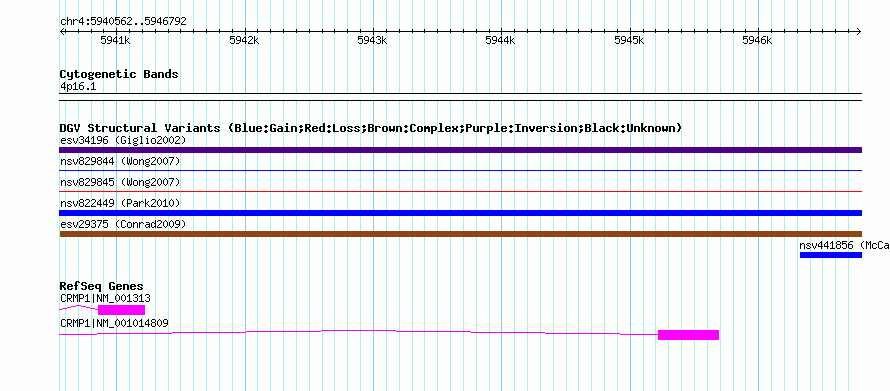Open the nsv829845 (Wong2007) label
The height and width of the screenshot is (391, 890).
click(120, 183)
